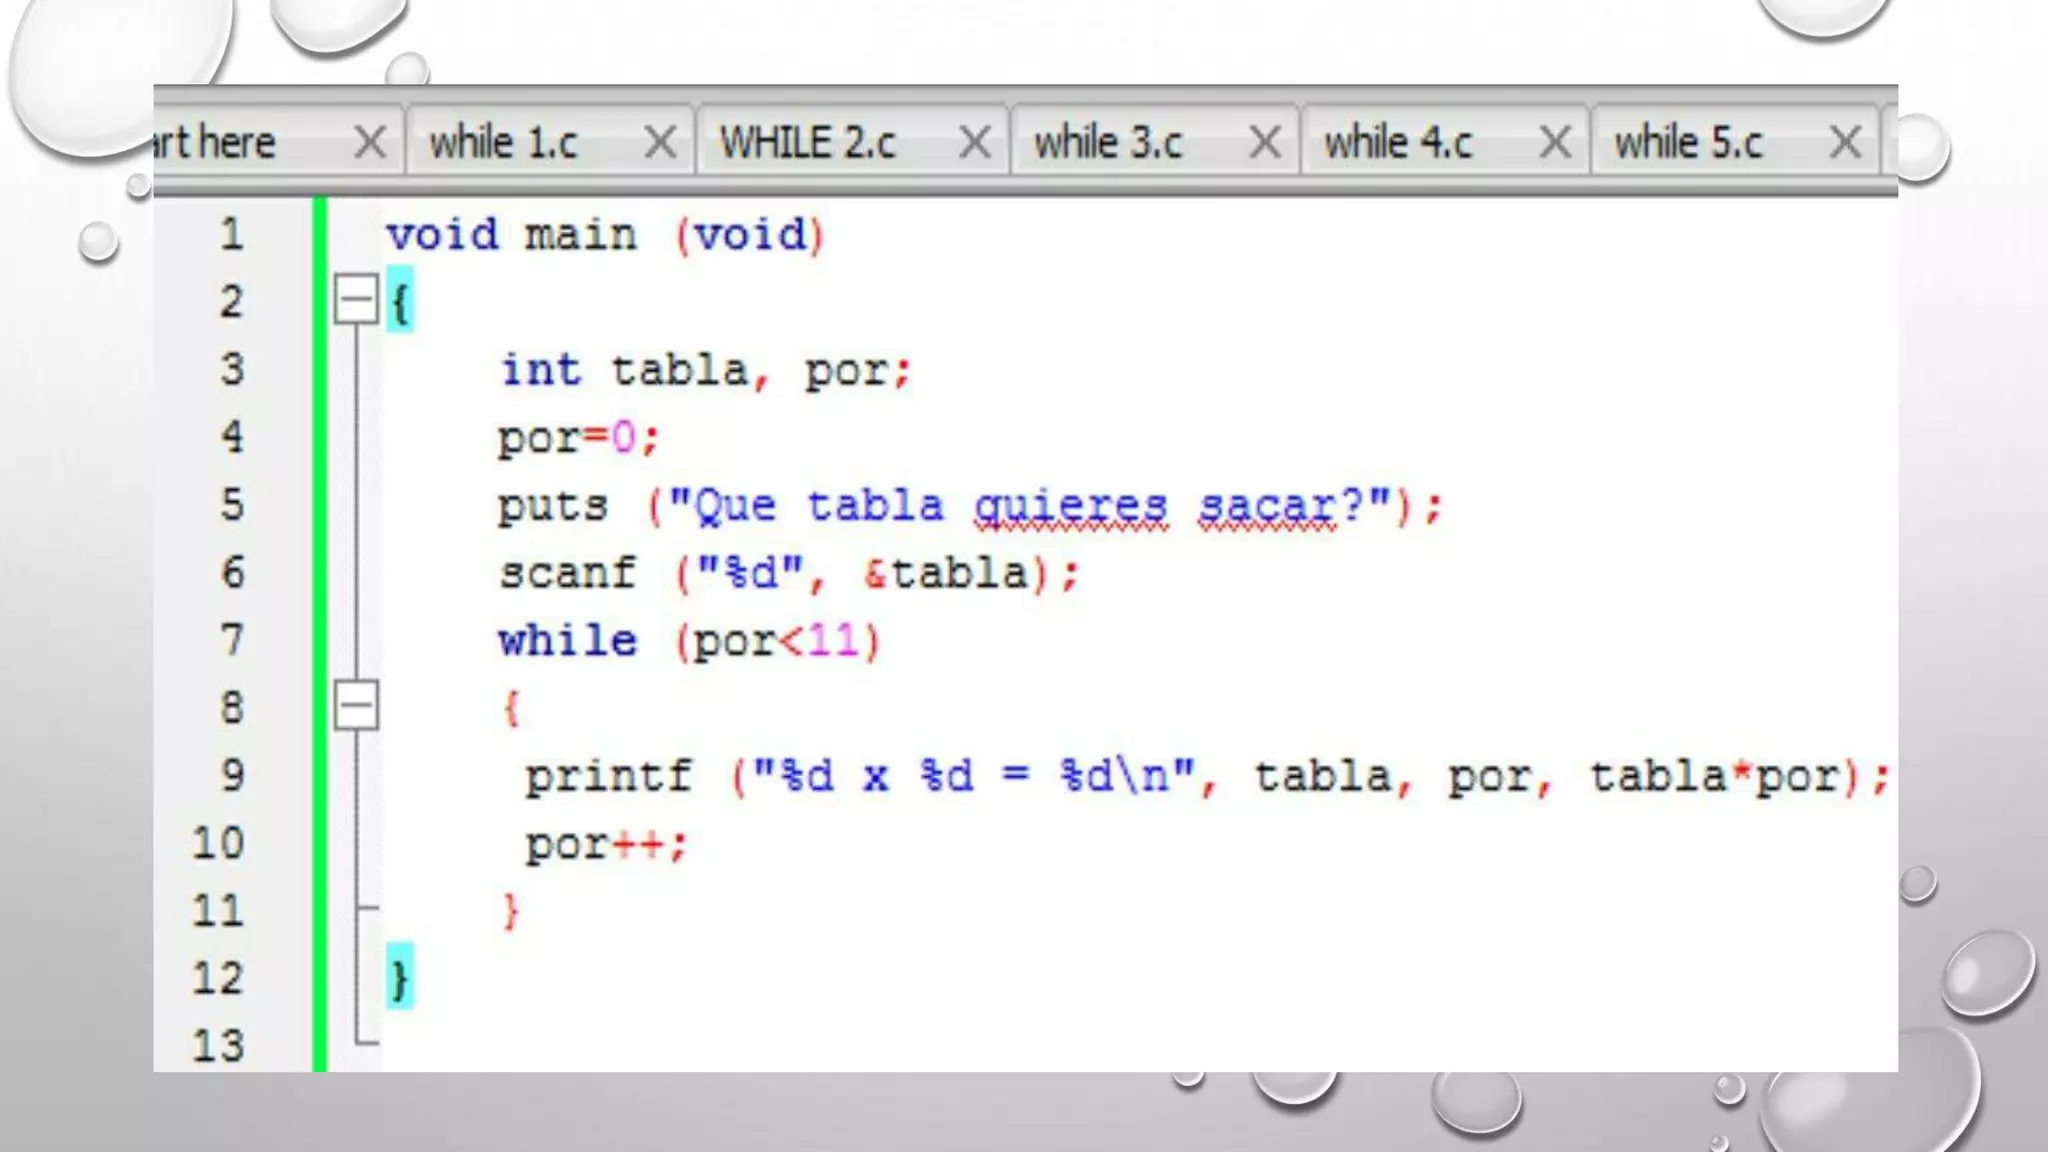Viewport: 2048px width, 1152px height.
Task: Open the 'WHILE 2.c' tab
Action: tap(807, 143)
